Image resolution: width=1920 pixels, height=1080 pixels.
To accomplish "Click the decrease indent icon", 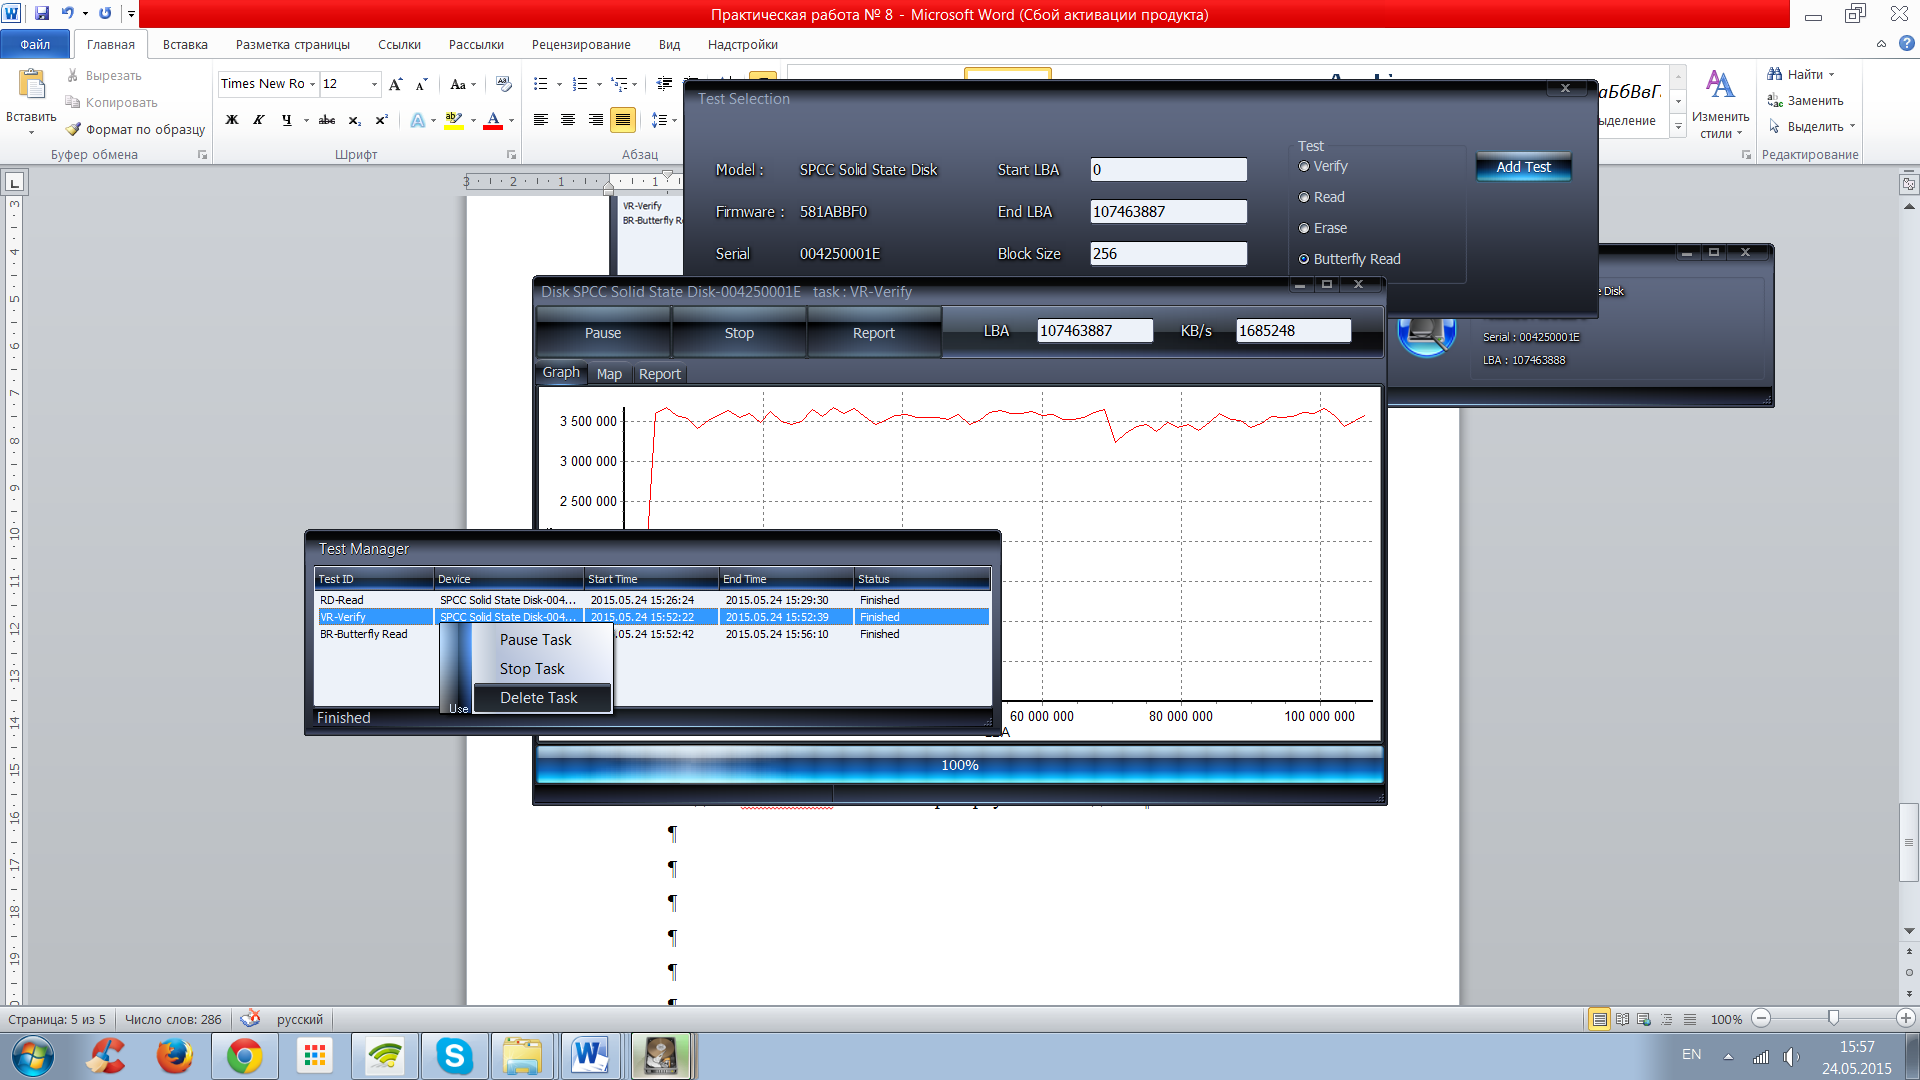I will (x=664, y=84).
